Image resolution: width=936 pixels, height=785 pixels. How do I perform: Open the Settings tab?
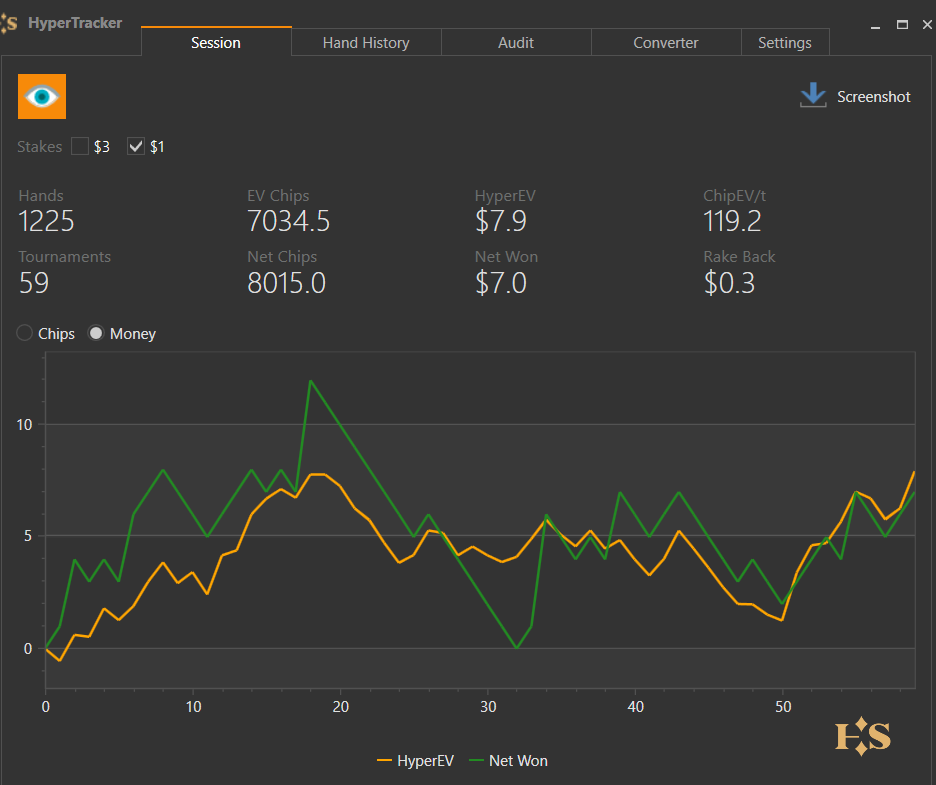click(x=785, y=42)
